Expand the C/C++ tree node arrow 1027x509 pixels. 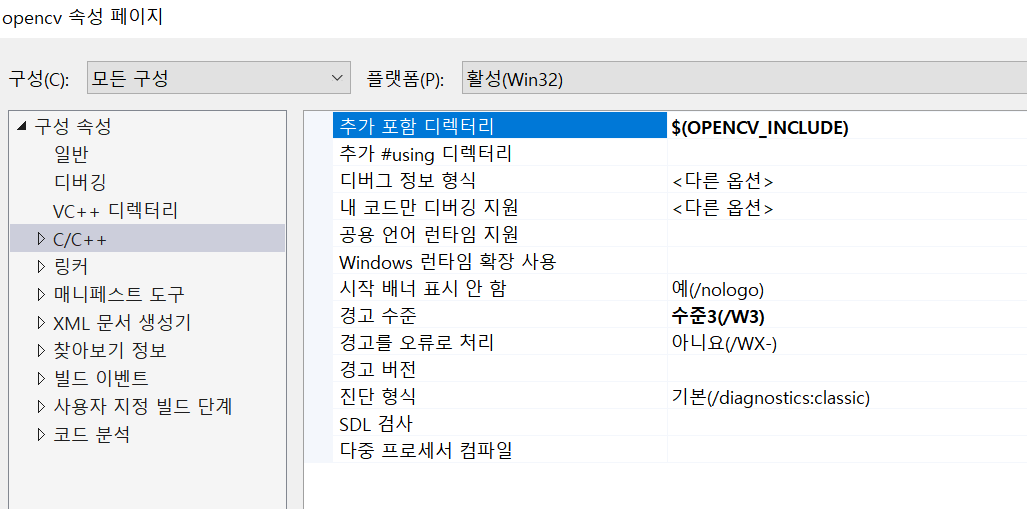pos(41,240)
